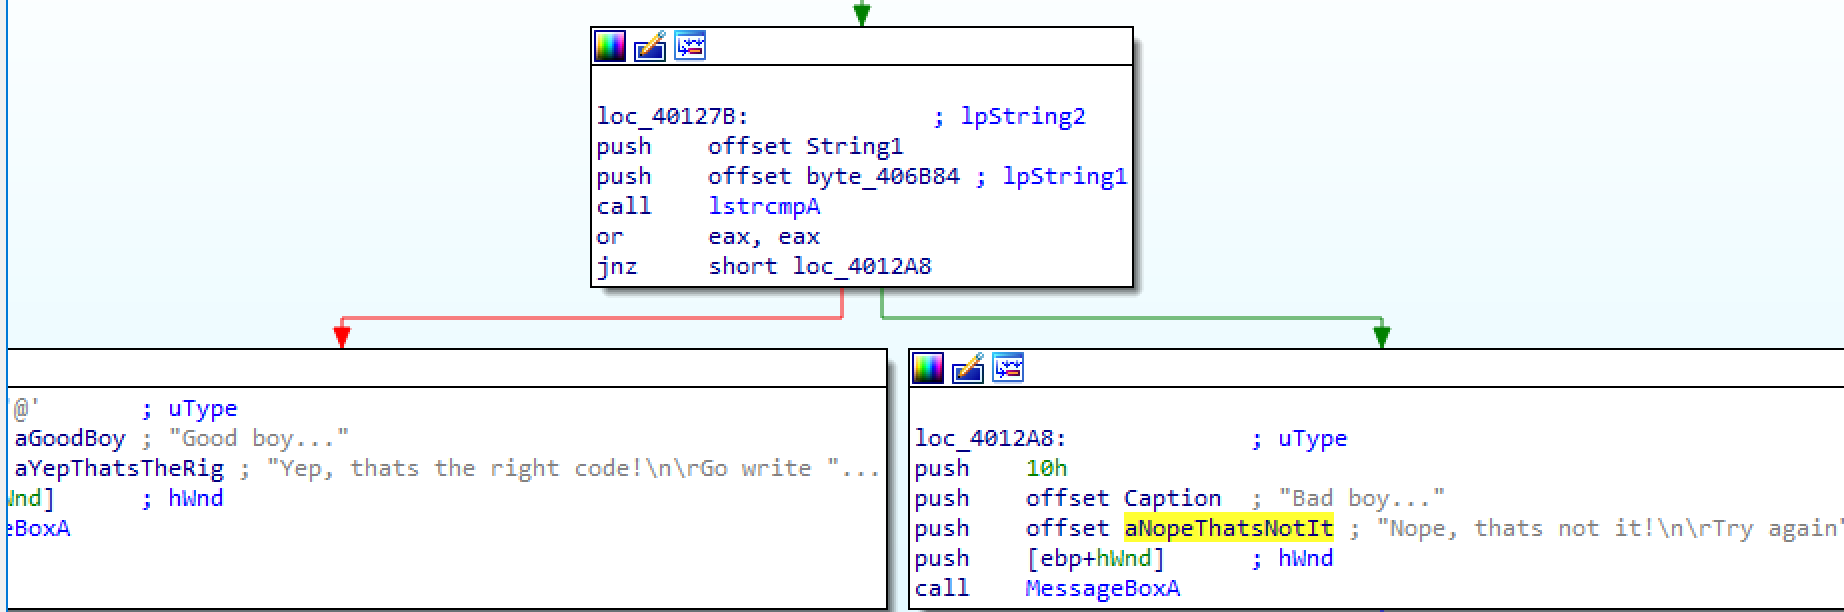Image resolution: width=1844 pixels, height=612 pixels.
Task: Click the pencil edit icon in loc_40127B node
Action: (650, 46)
